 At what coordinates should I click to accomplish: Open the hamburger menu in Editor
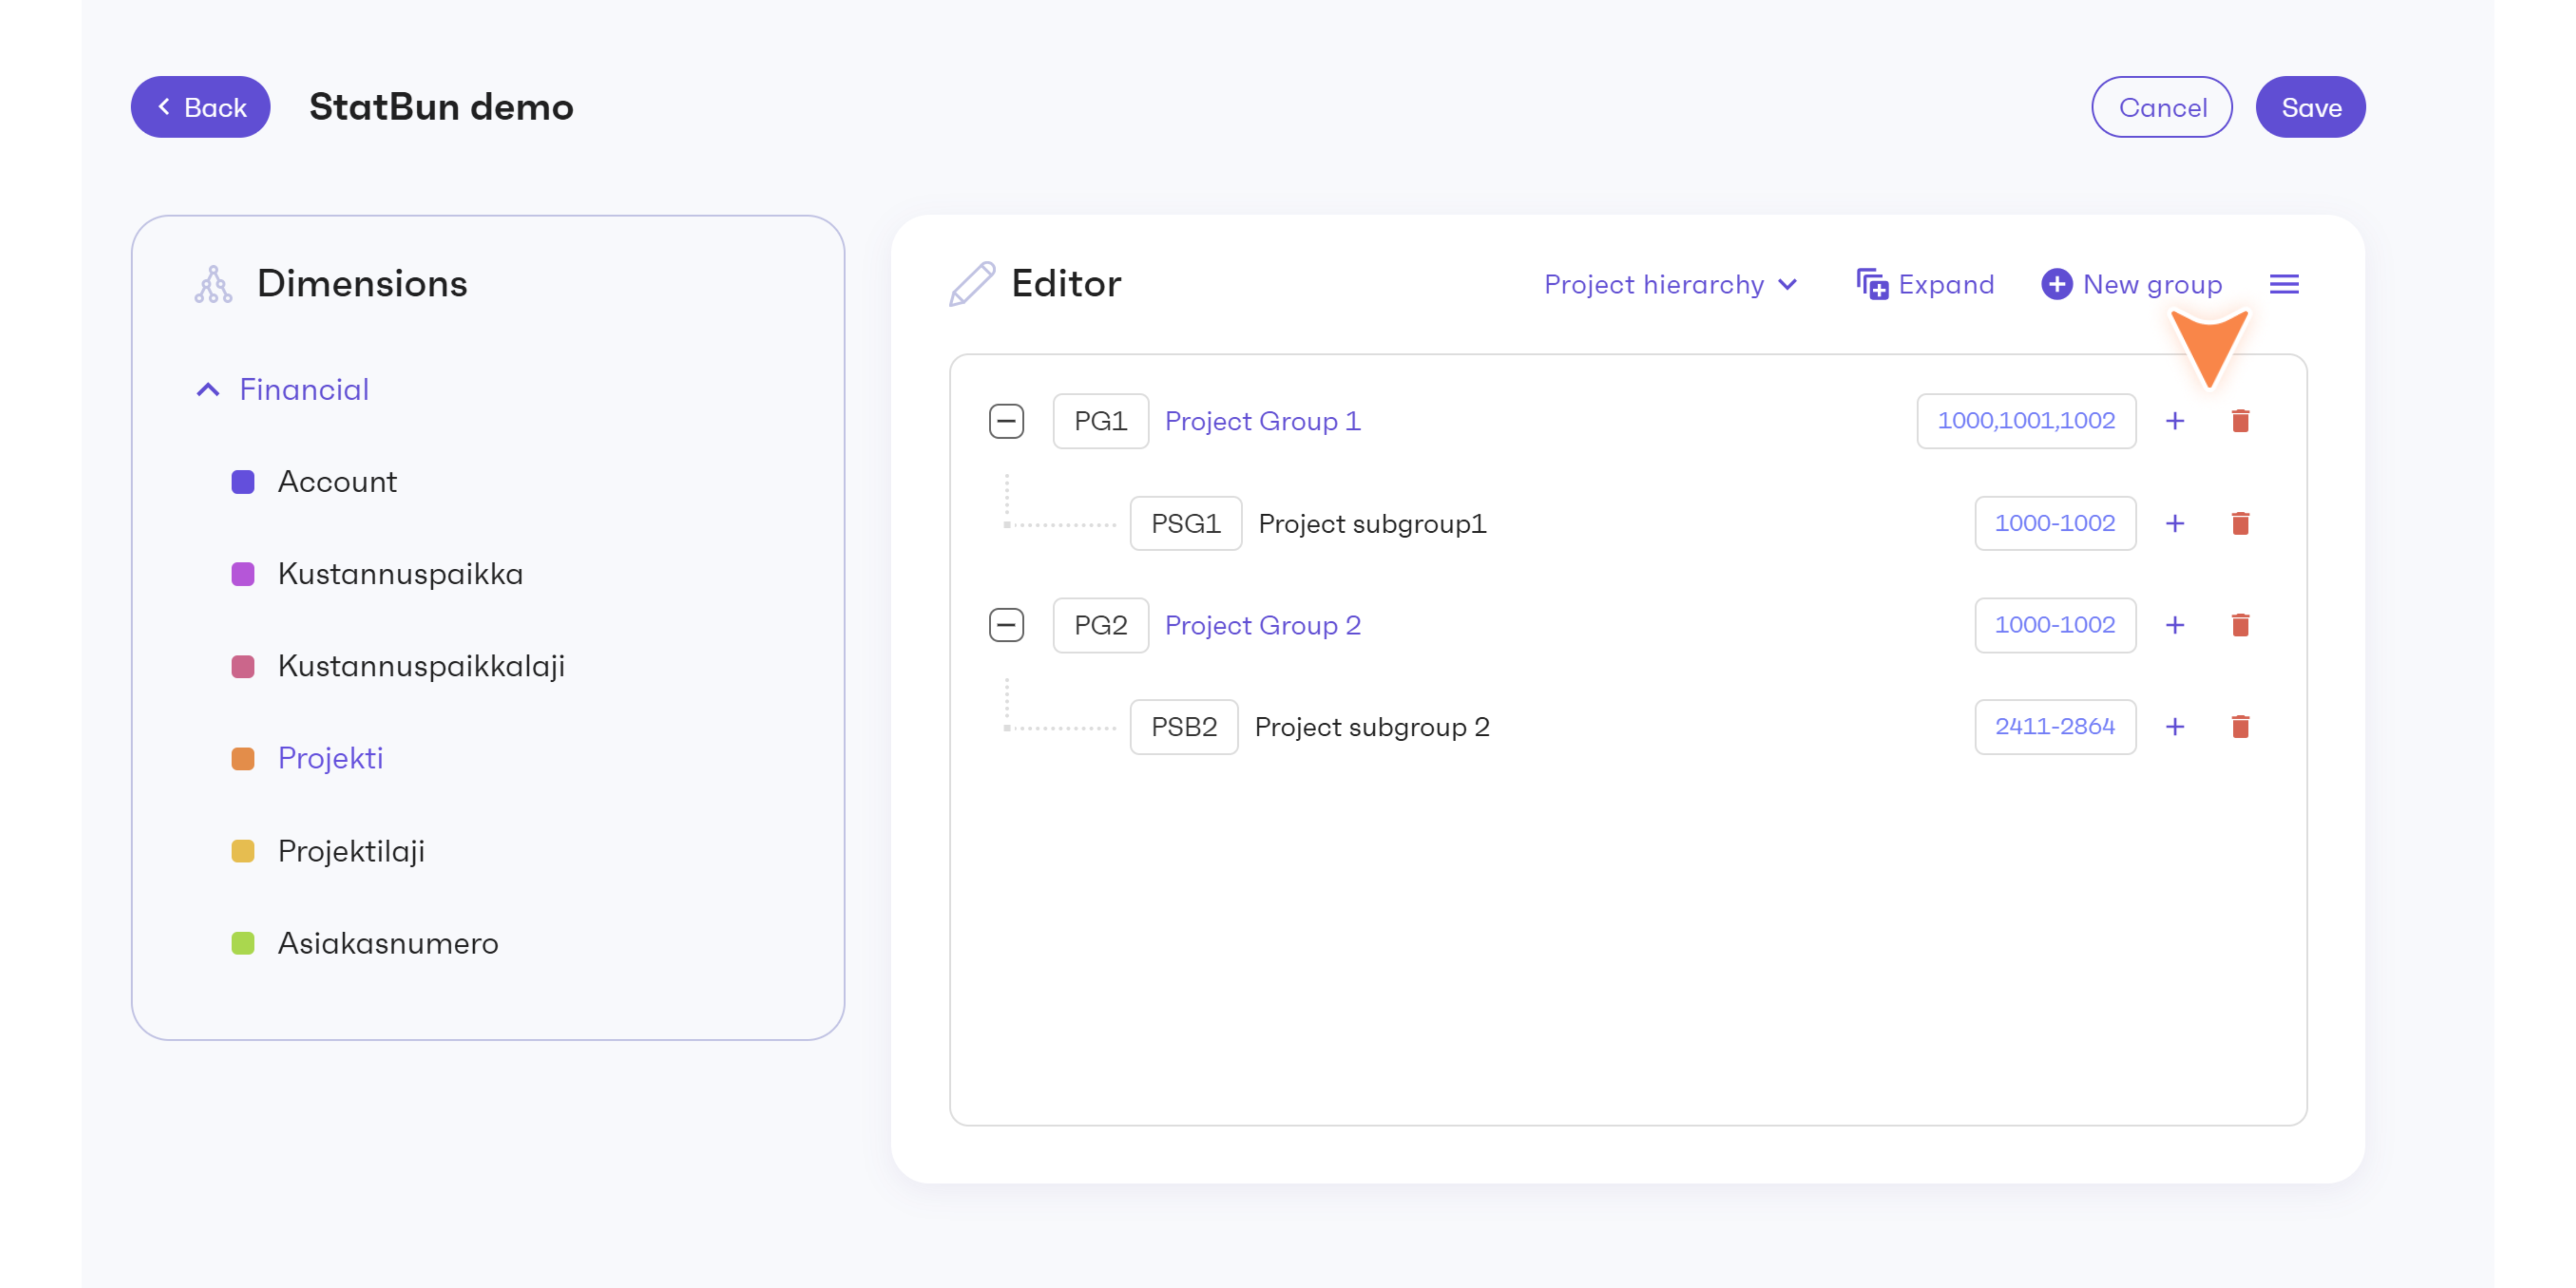coord(2284,284)
